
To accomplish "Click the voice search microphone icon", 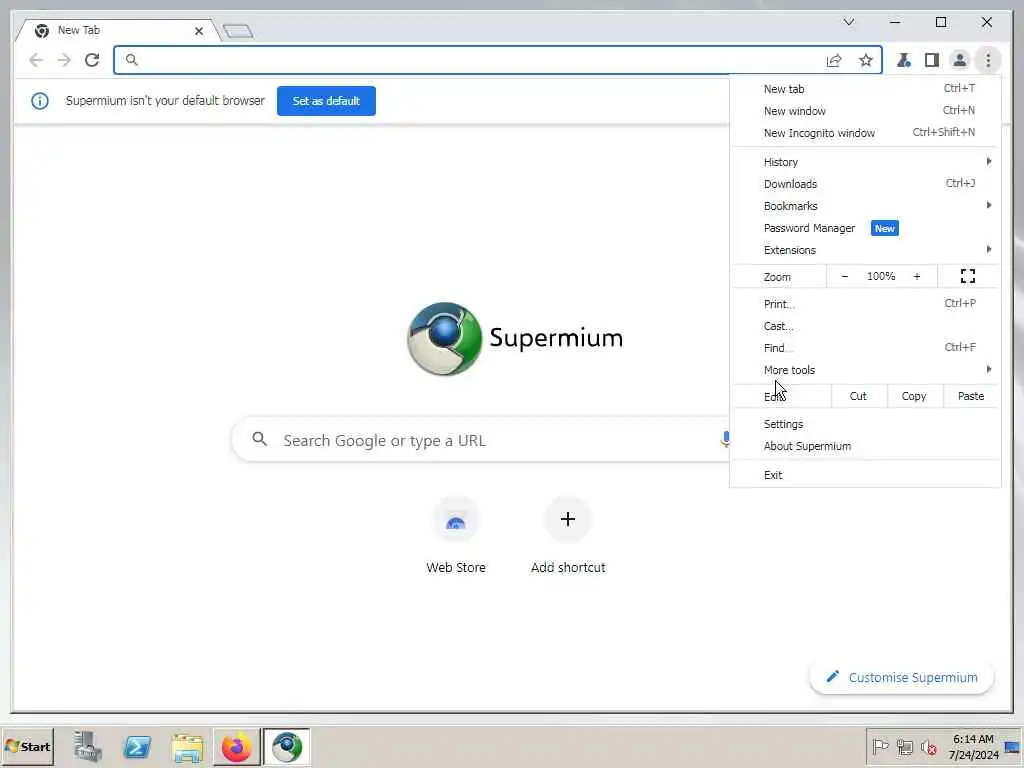I will pos(724,440).
